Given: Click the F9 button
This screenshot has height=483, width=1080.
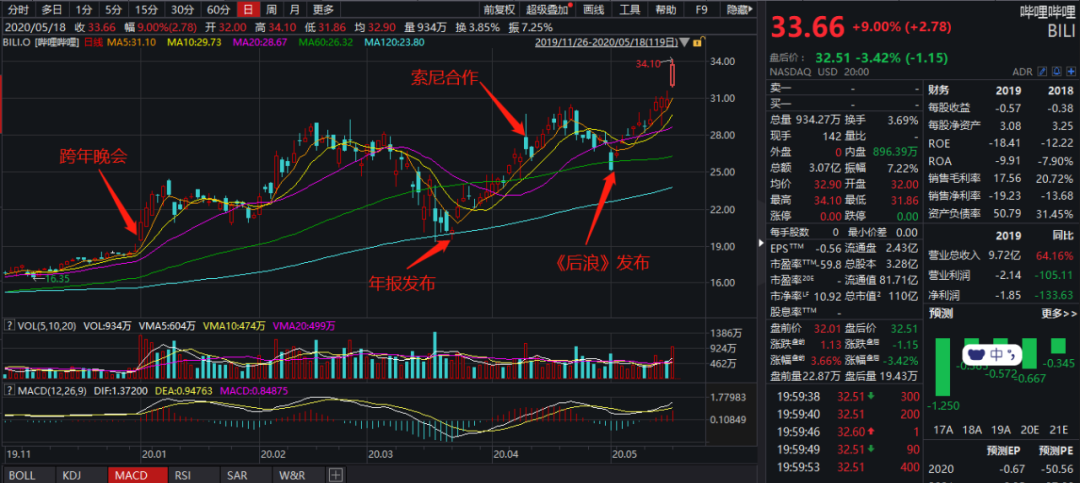Looking at the screenshot, I should click(x=701, y=10).
